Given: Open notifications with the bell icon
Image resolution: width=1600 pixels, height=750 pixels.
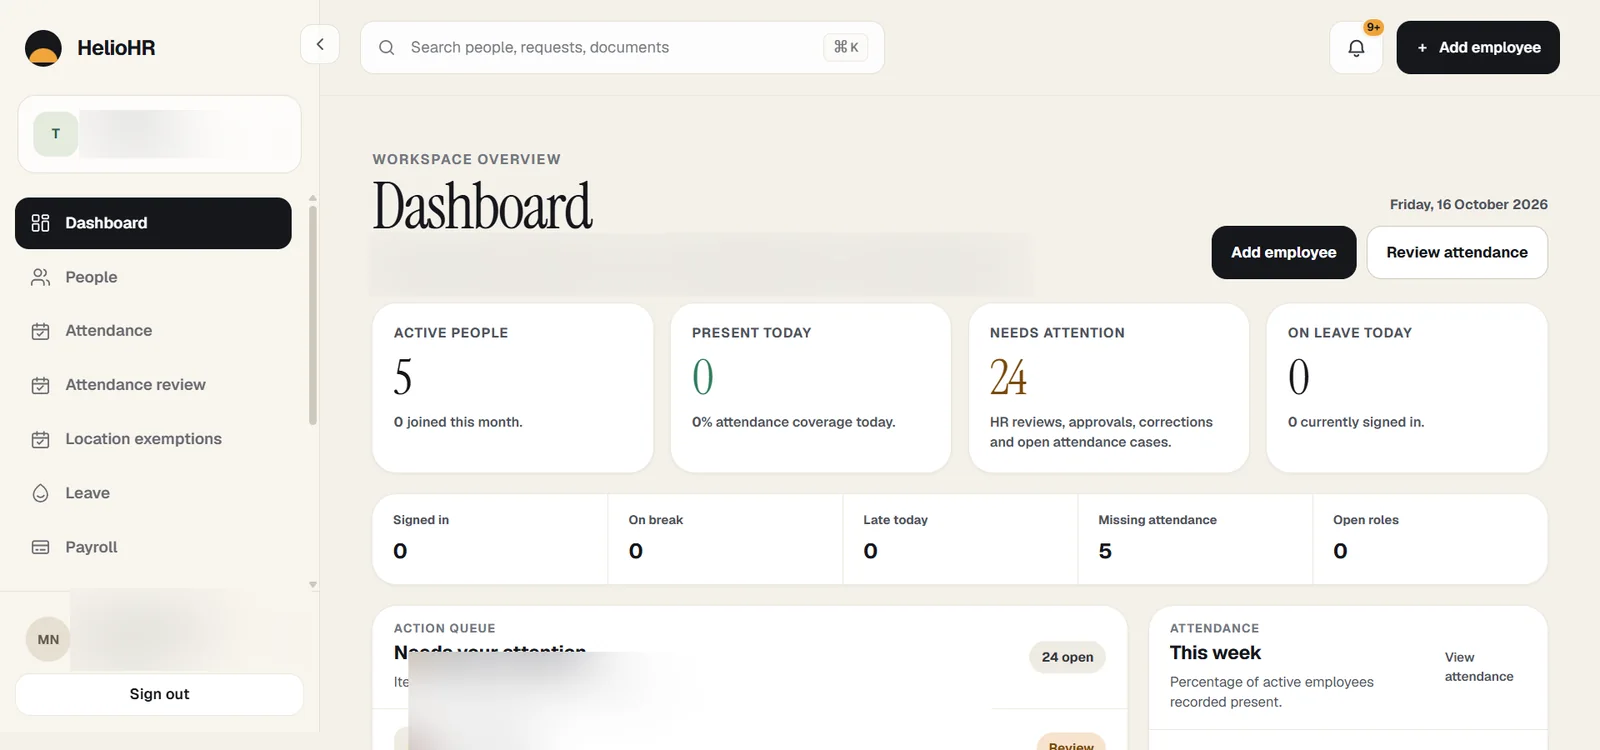Looking at the screenshot, I should [x=1356, y=48].
